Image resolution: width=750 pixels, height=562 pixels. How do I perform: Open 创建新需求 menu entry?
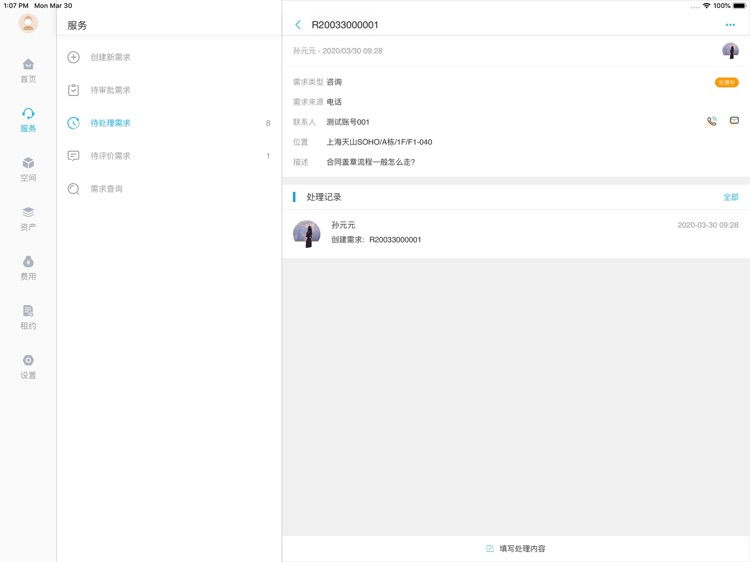pyautogui.click(x=169, y=57)
